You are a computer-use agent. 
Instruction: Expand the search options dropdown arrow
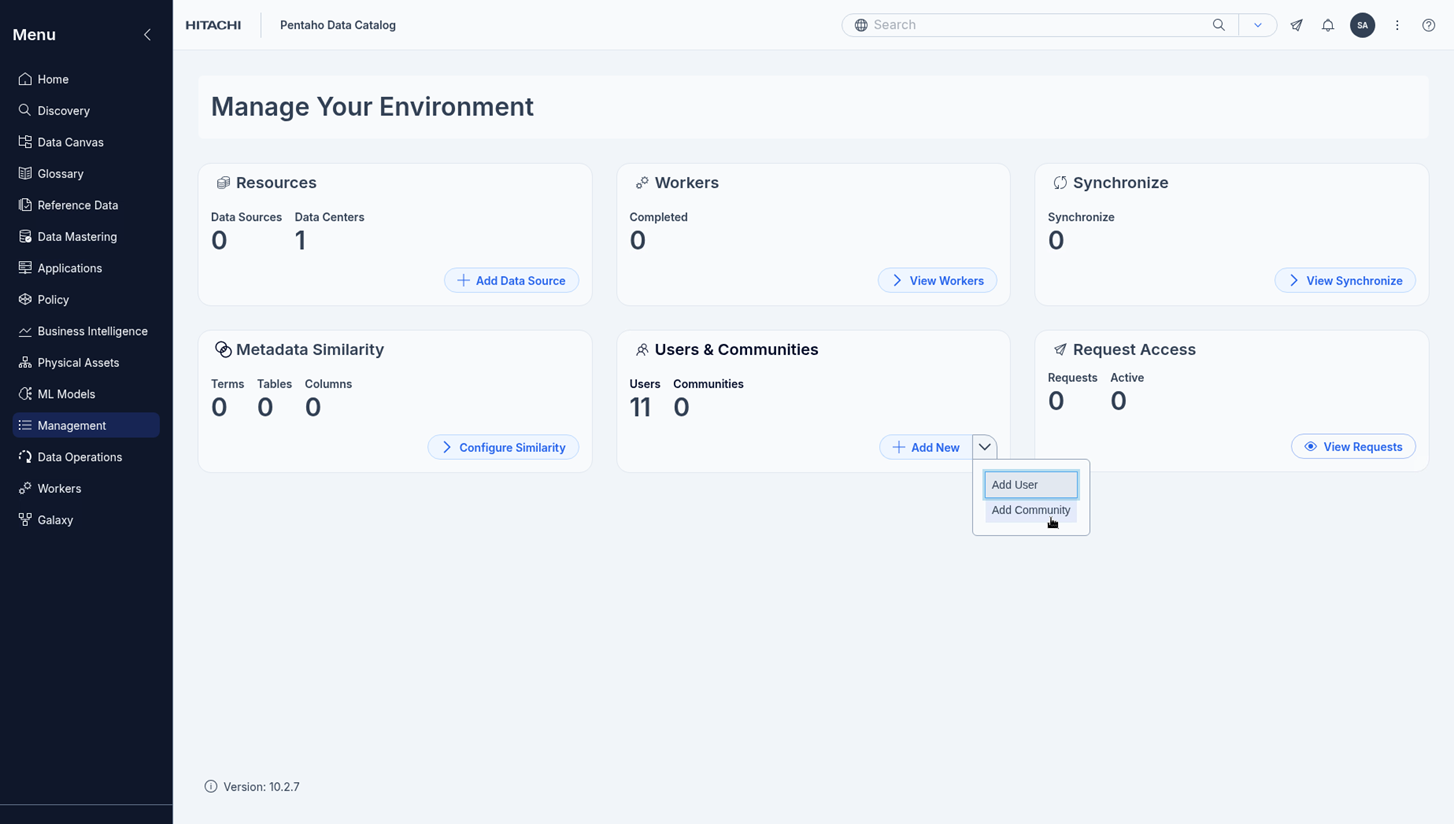pos(1257,25)
